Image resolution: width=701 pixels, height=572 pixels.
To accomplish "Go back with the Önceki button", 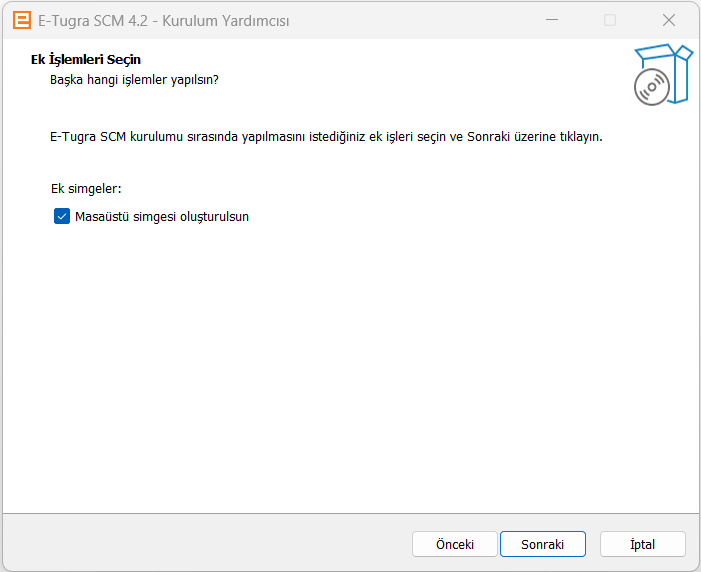I will click(454, 544).
